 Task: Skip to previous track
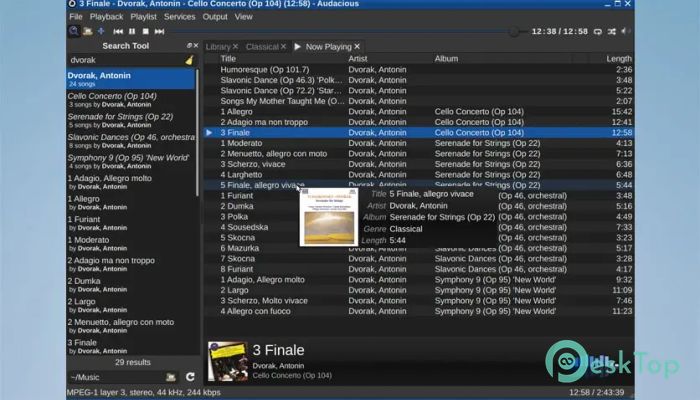[118, 31]
